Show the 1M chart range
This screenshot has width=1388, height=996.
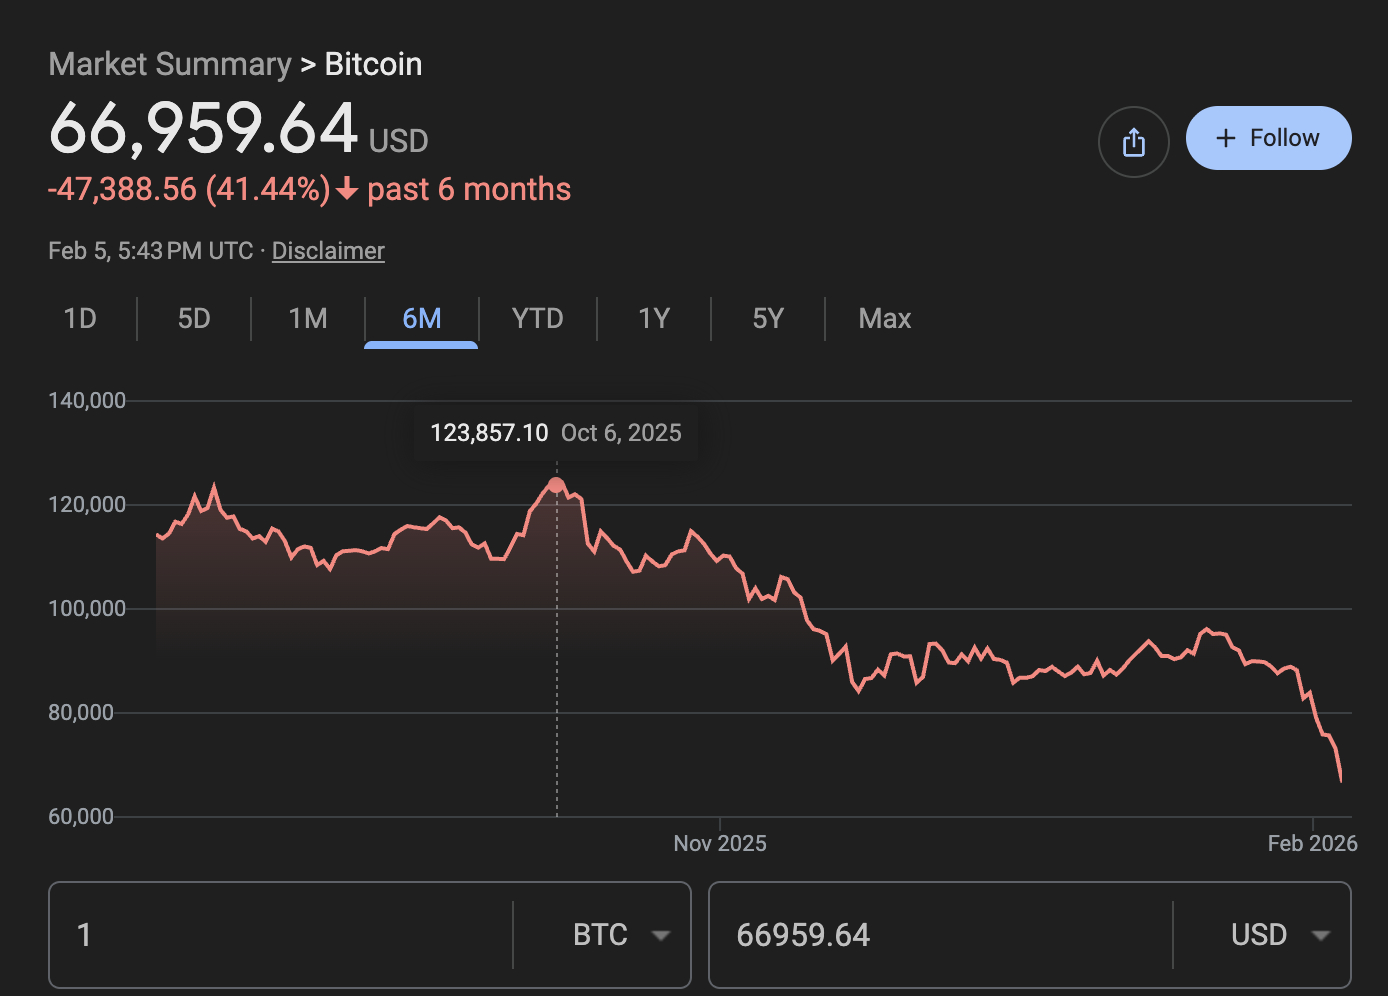[308, 319]
